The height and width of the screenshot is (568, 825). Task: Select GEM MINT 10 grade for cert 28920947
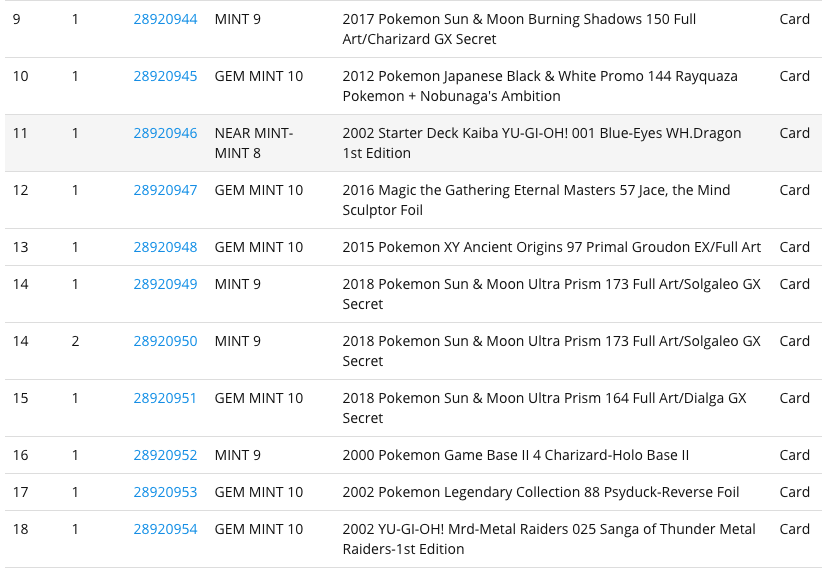tap(259, 190)
